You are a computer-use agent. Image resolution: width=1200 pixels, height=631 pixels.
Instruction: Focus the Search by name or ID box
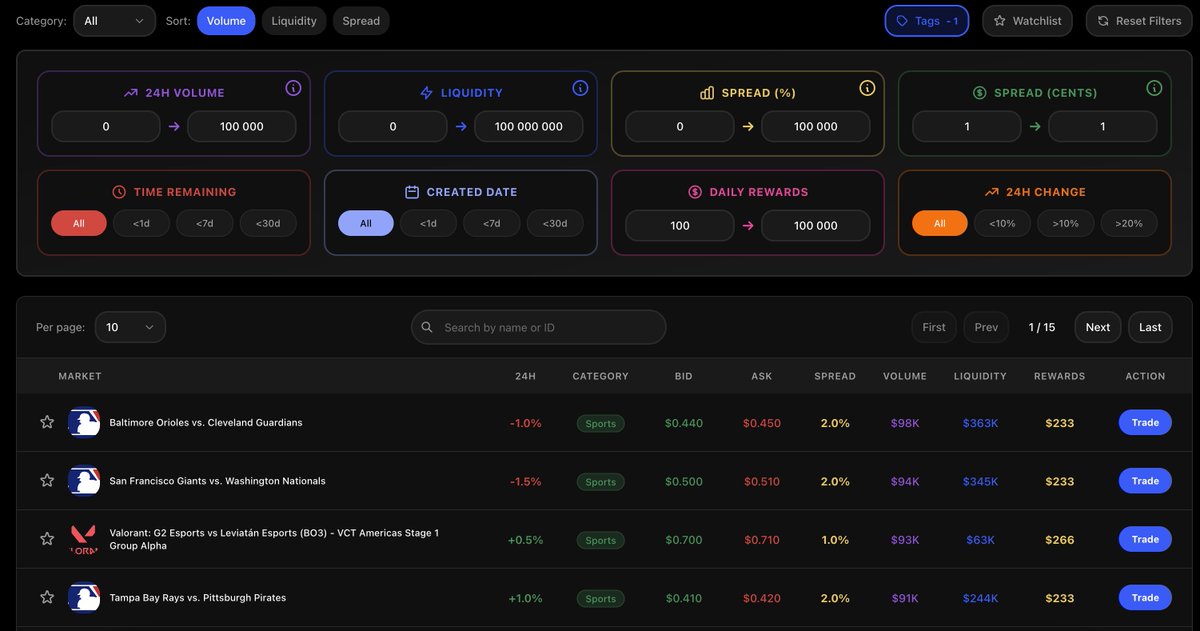click(539, 327)
